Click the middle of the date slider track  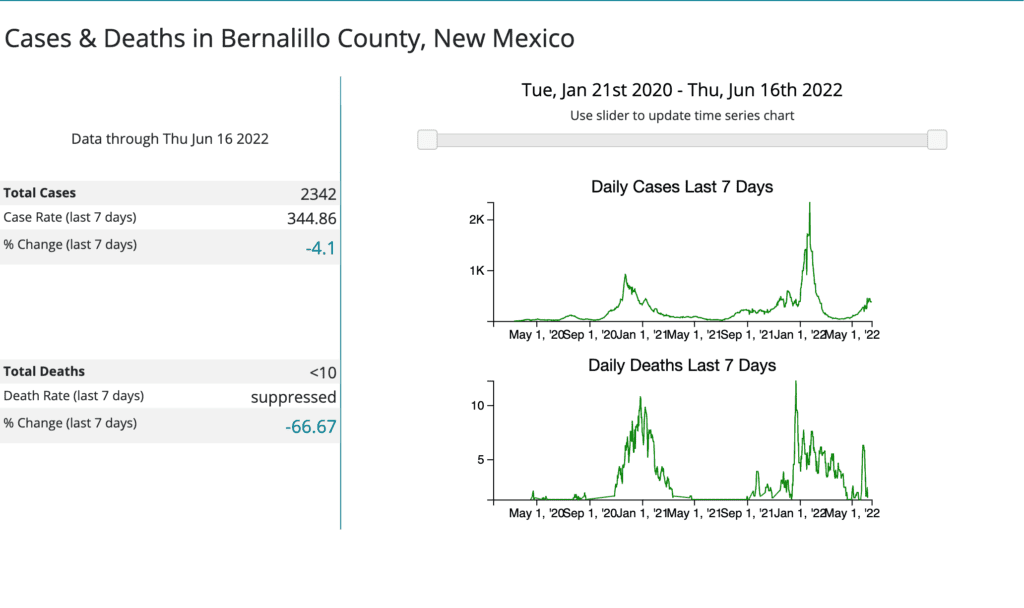(682, 140)
